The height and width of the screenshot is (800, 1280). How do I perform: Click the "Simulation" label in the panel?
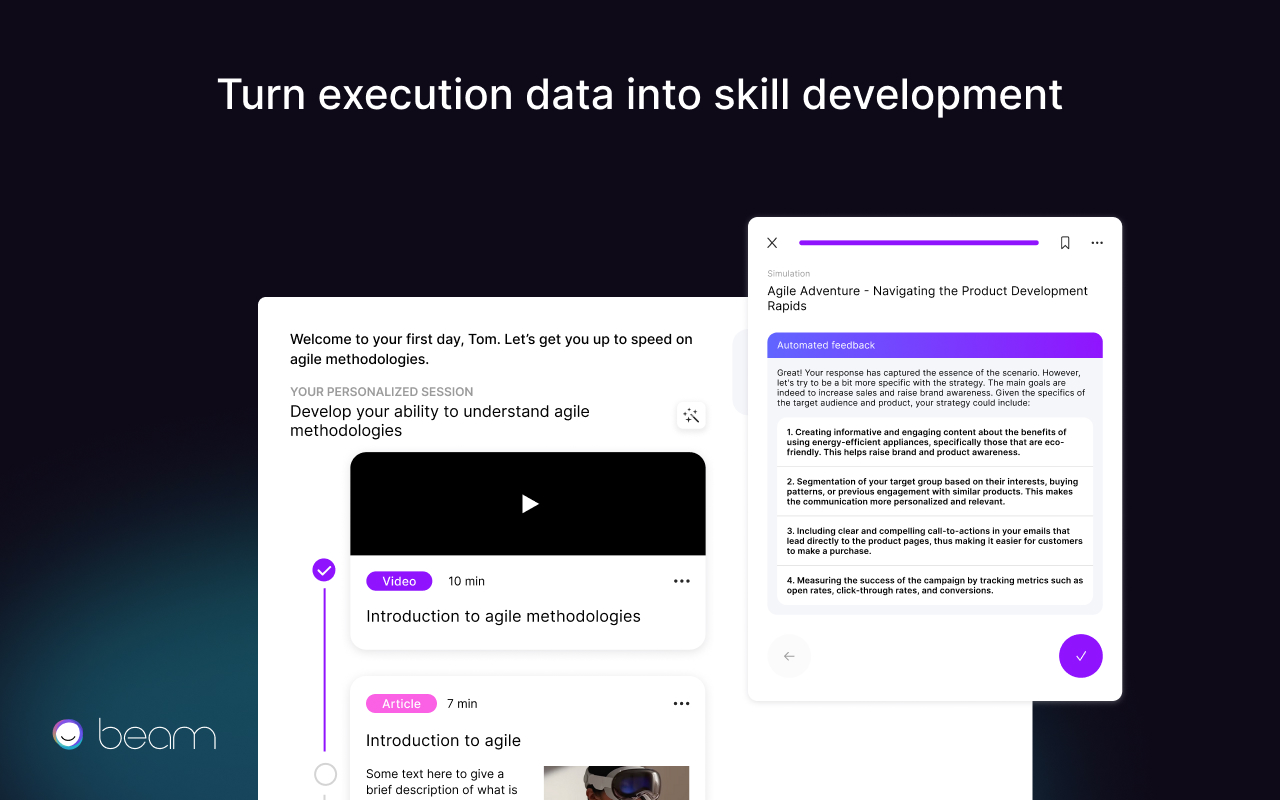789,273
